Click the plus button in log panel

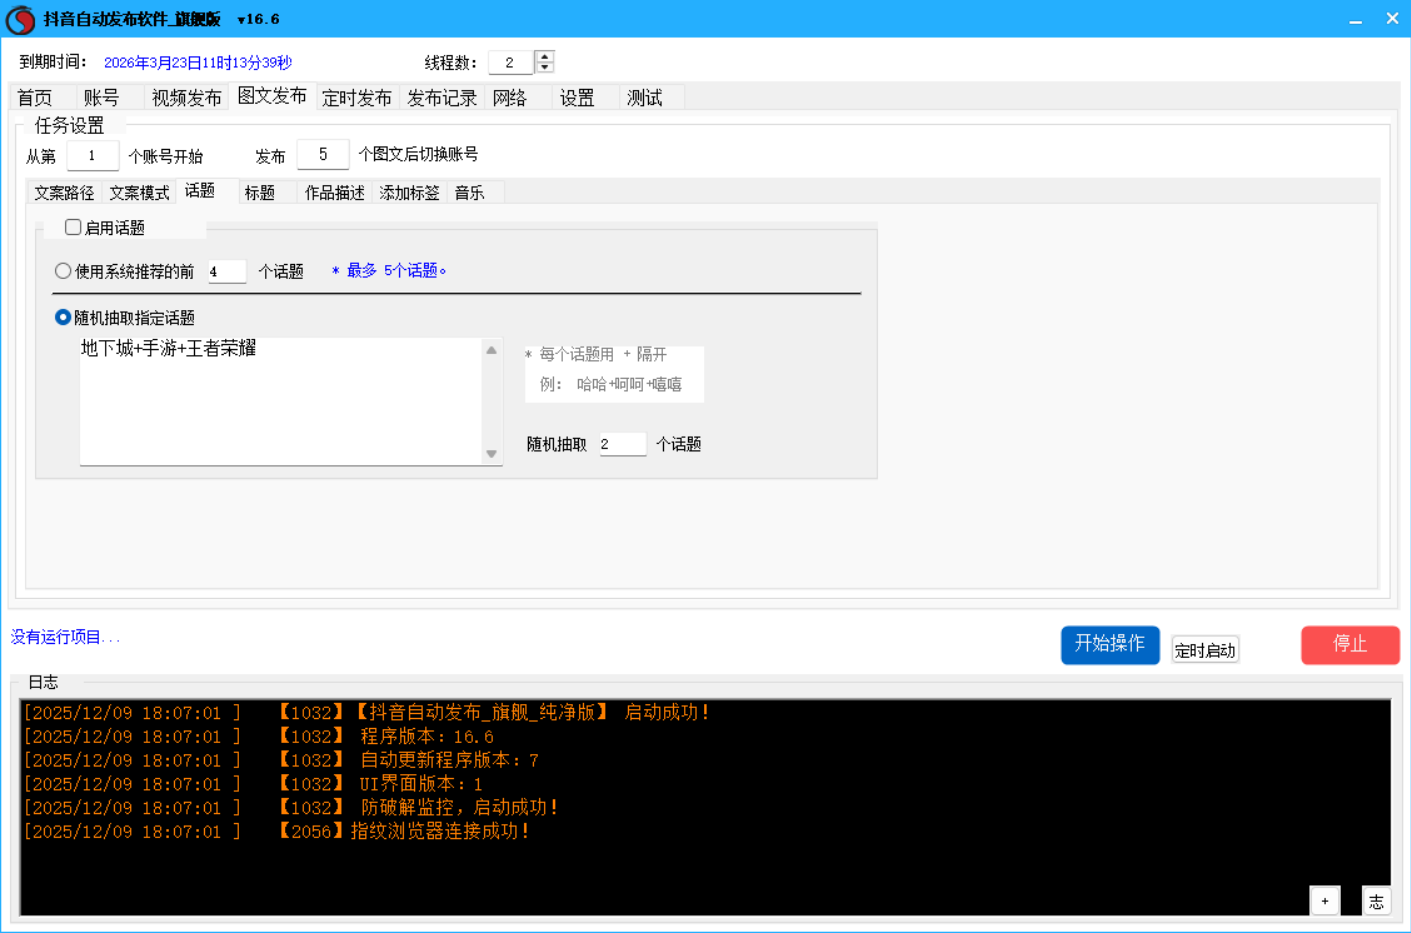pyautogui.click(x=1324, y=901)
